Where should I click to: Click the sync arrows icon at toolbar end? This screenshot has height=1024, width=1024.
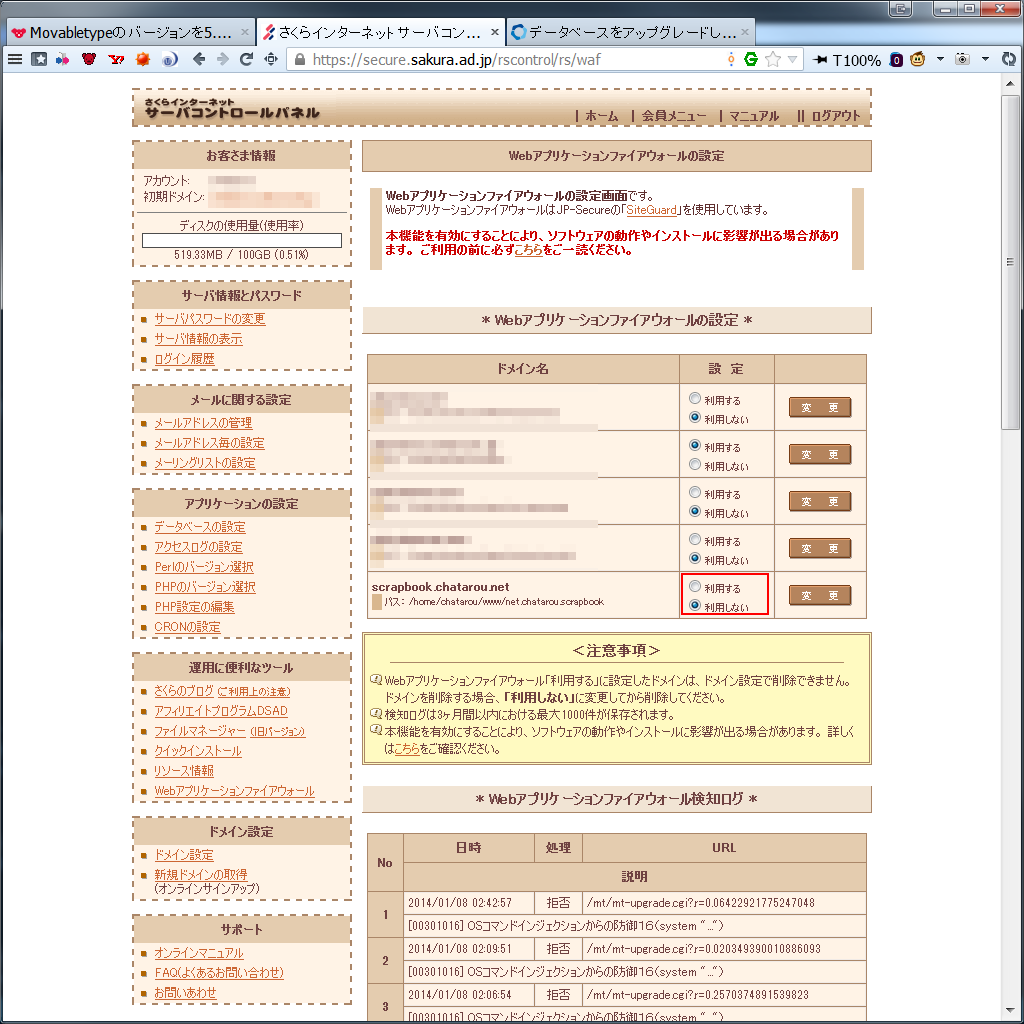pos(1009,59)
